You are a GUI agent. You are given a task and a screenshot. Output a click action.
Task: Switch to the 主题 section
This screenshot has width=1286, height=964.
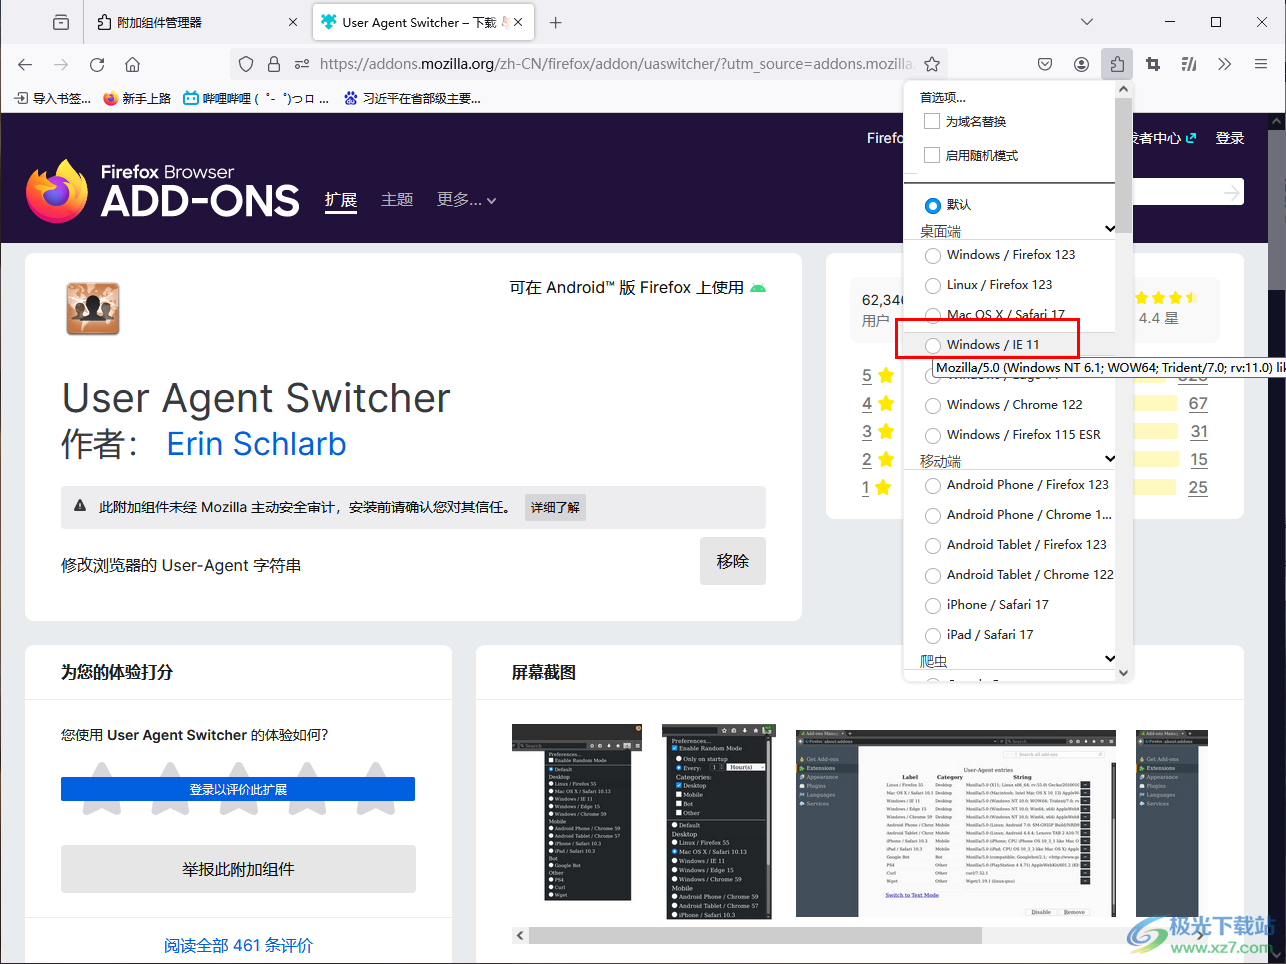[x=397, y=200]
